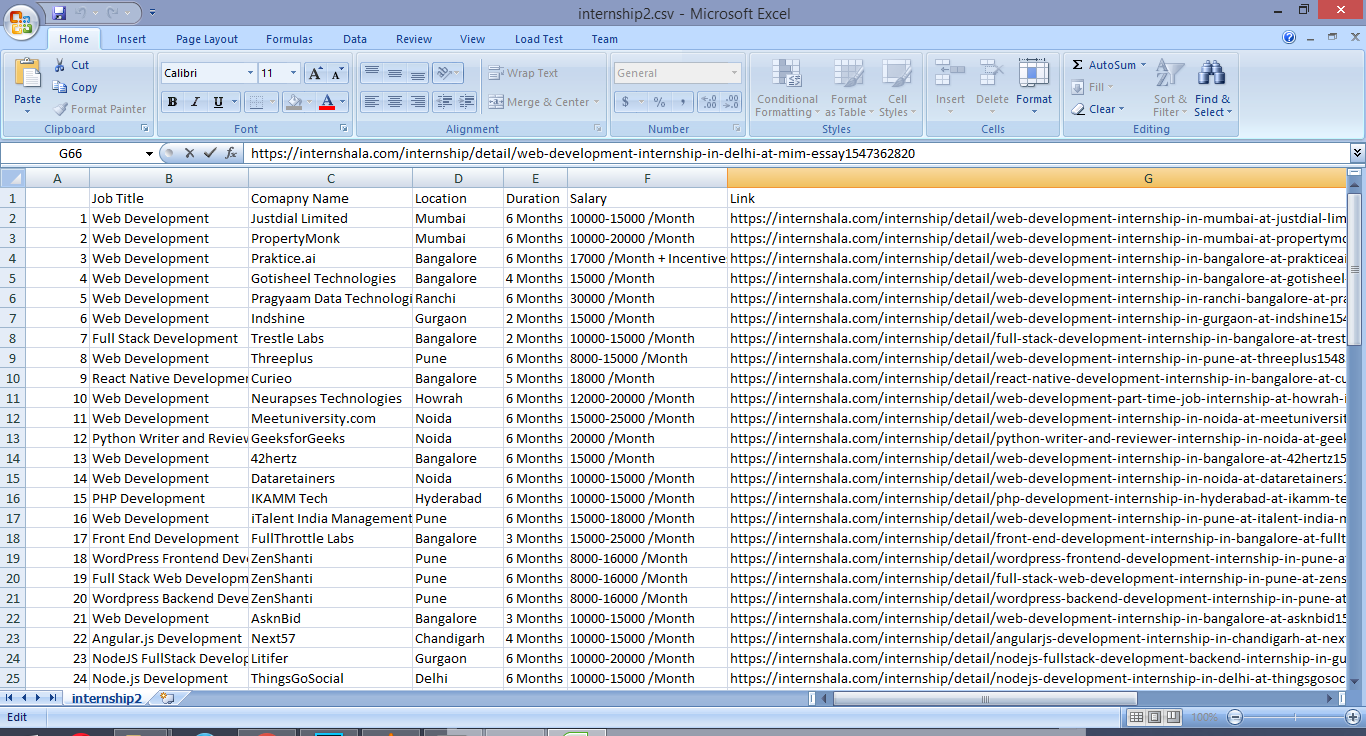Open the font size 11 dropdown
Image resolution: width=1366 pixels, height=736 pixels.
pos(293,73)
